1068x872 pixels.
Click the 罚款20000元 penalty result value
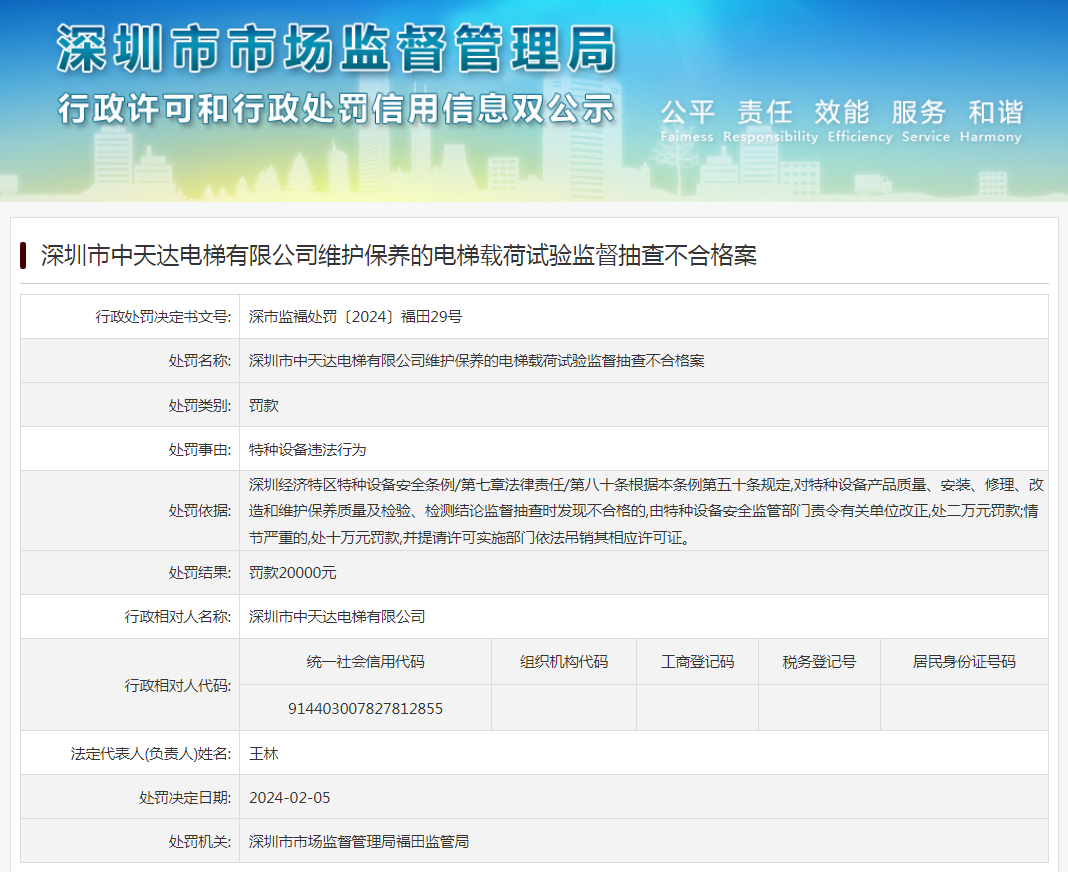click(x=293, y=573)
